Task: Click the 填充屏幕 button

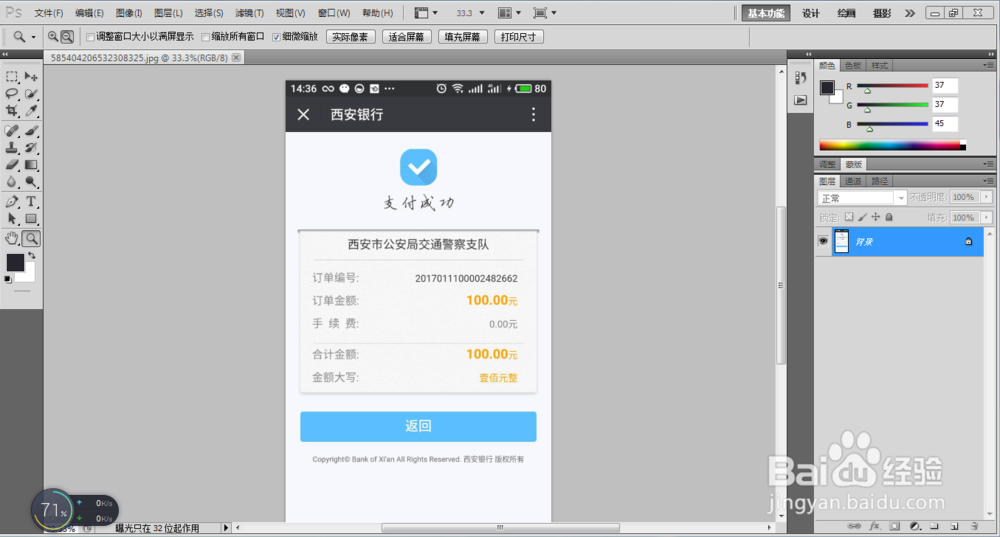Action: (x=462, y=37)
